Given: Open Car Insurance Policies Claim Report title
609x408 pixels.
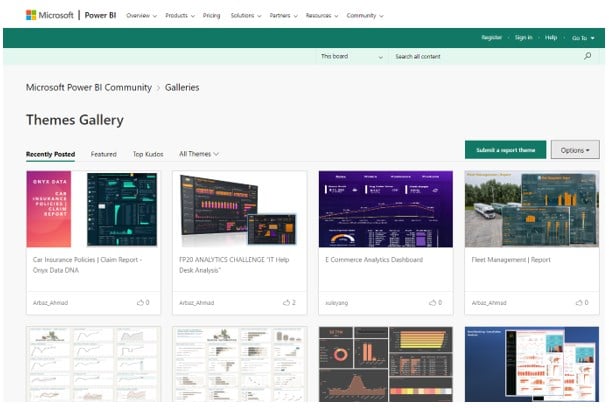Looking at the screenshot, I should [87, 265].
